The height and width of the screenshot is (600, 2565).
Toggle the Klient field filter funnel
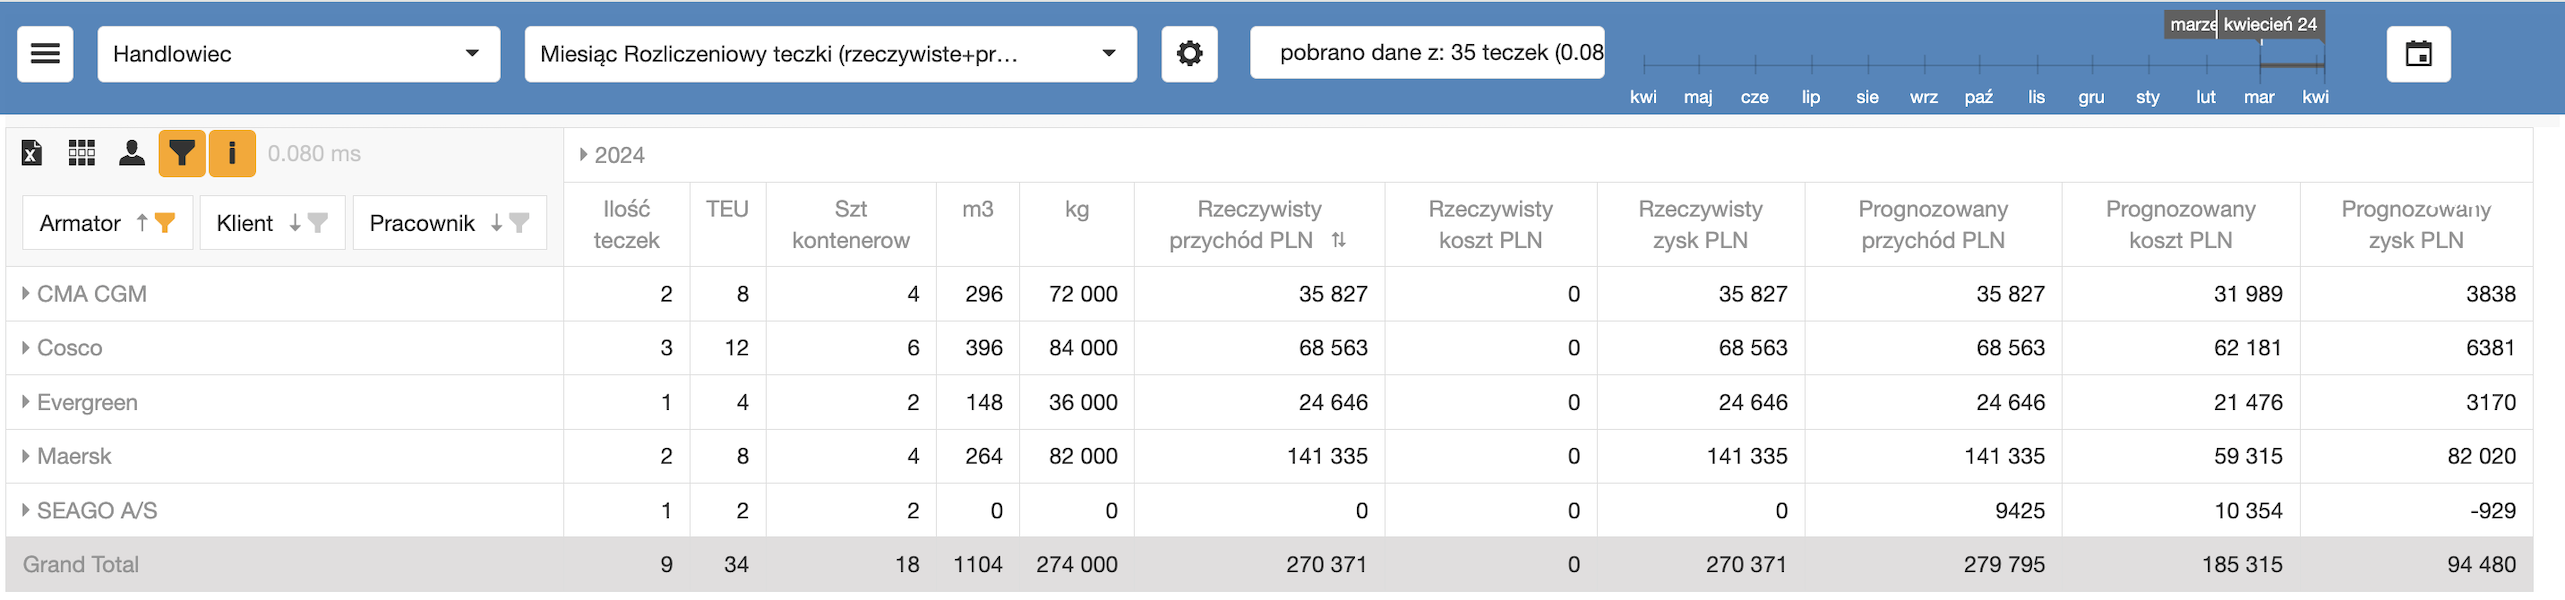coord(318,223)
